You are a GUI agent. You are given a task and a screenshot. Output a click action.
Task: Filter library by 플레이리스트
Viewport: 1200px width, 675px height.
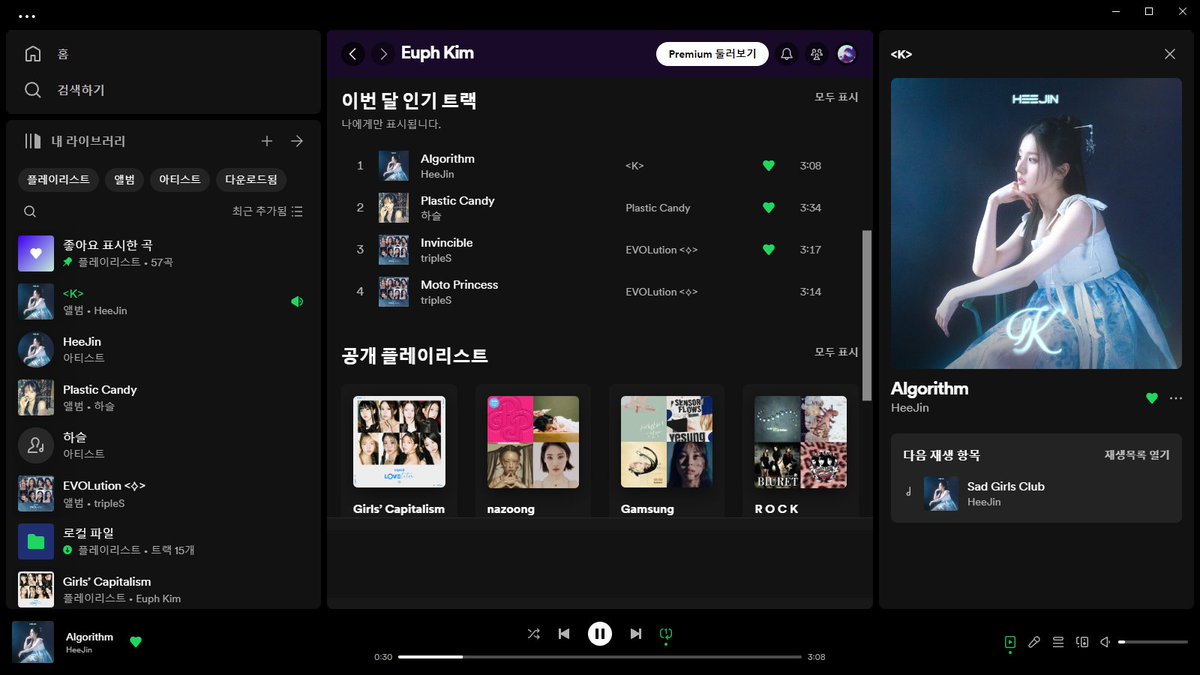[58, 180]
